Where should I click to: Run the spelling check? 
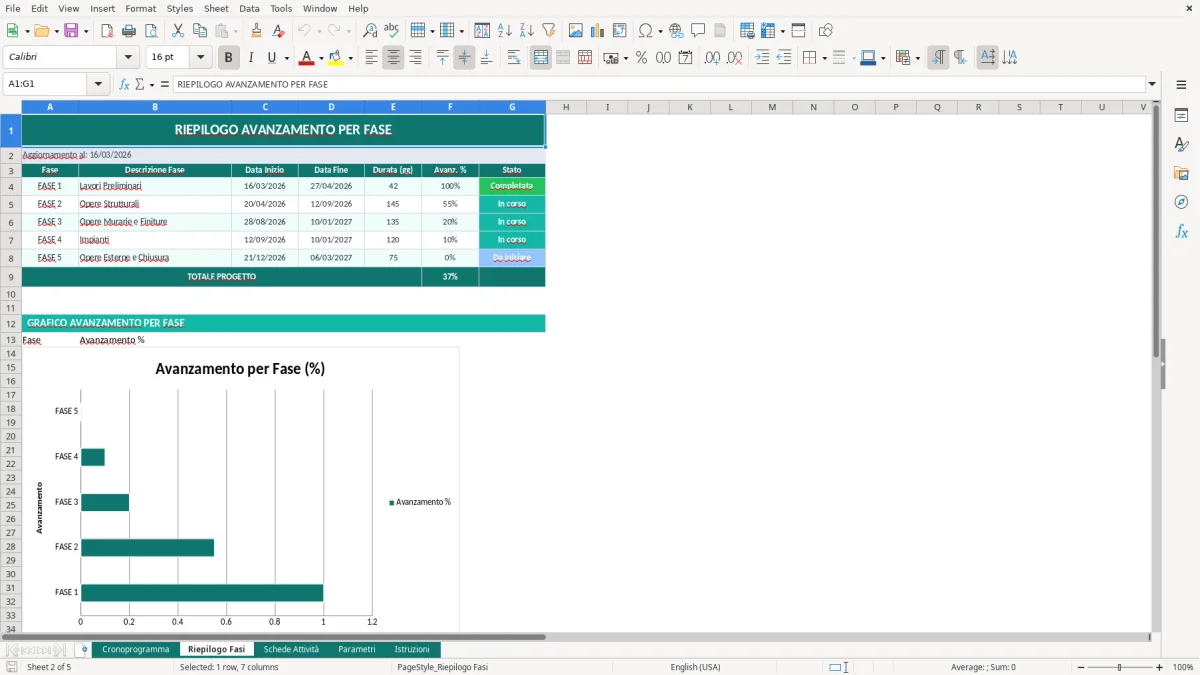[x=392, y=31]
